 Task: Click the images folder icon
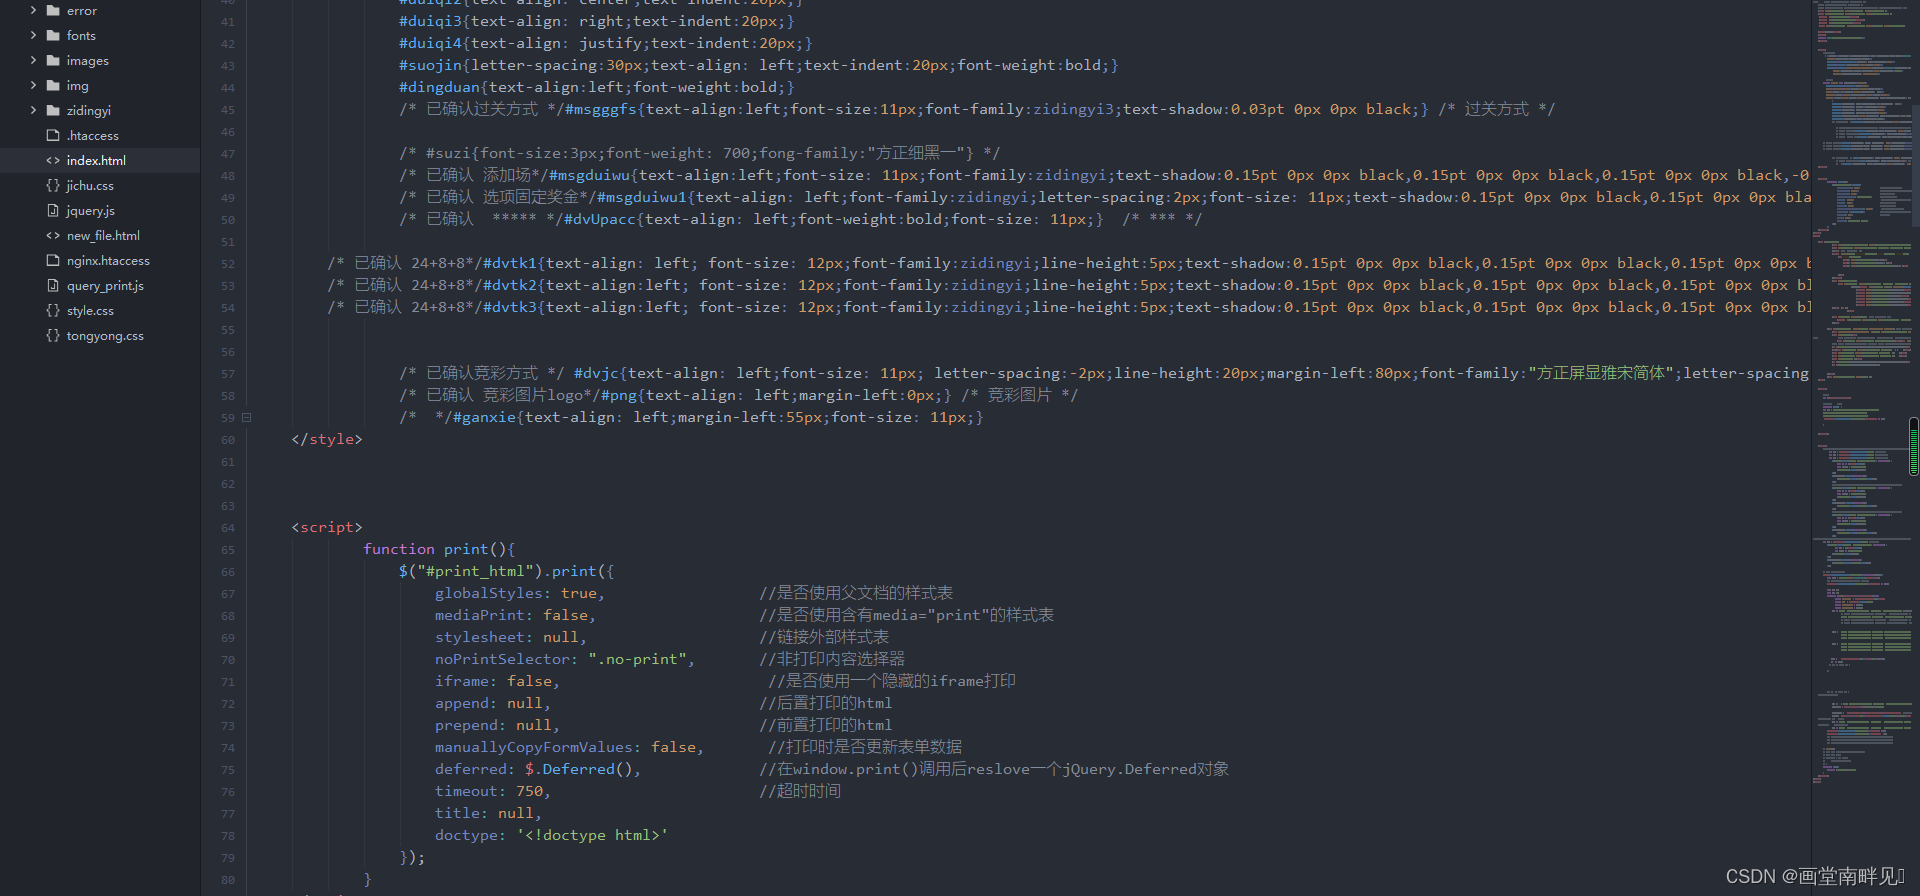point(53,60)
